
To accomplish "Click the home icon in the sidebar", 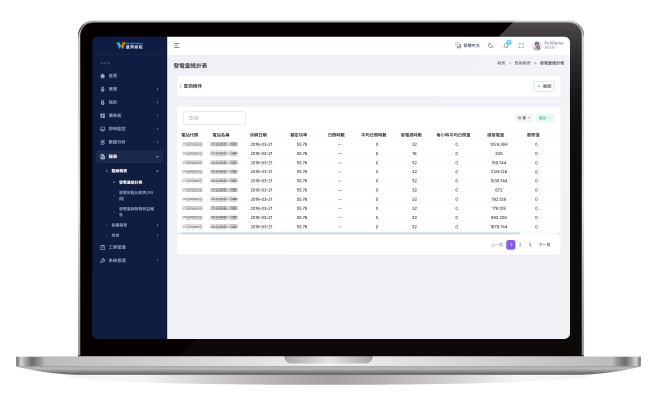I will (102, 76).
